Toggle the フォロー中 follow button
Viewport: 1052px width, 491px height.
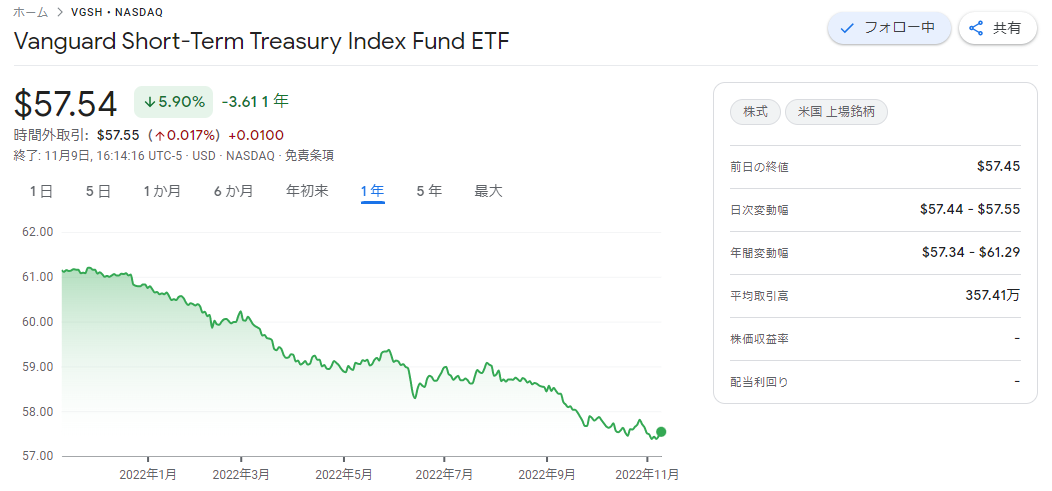pos(889,28)
